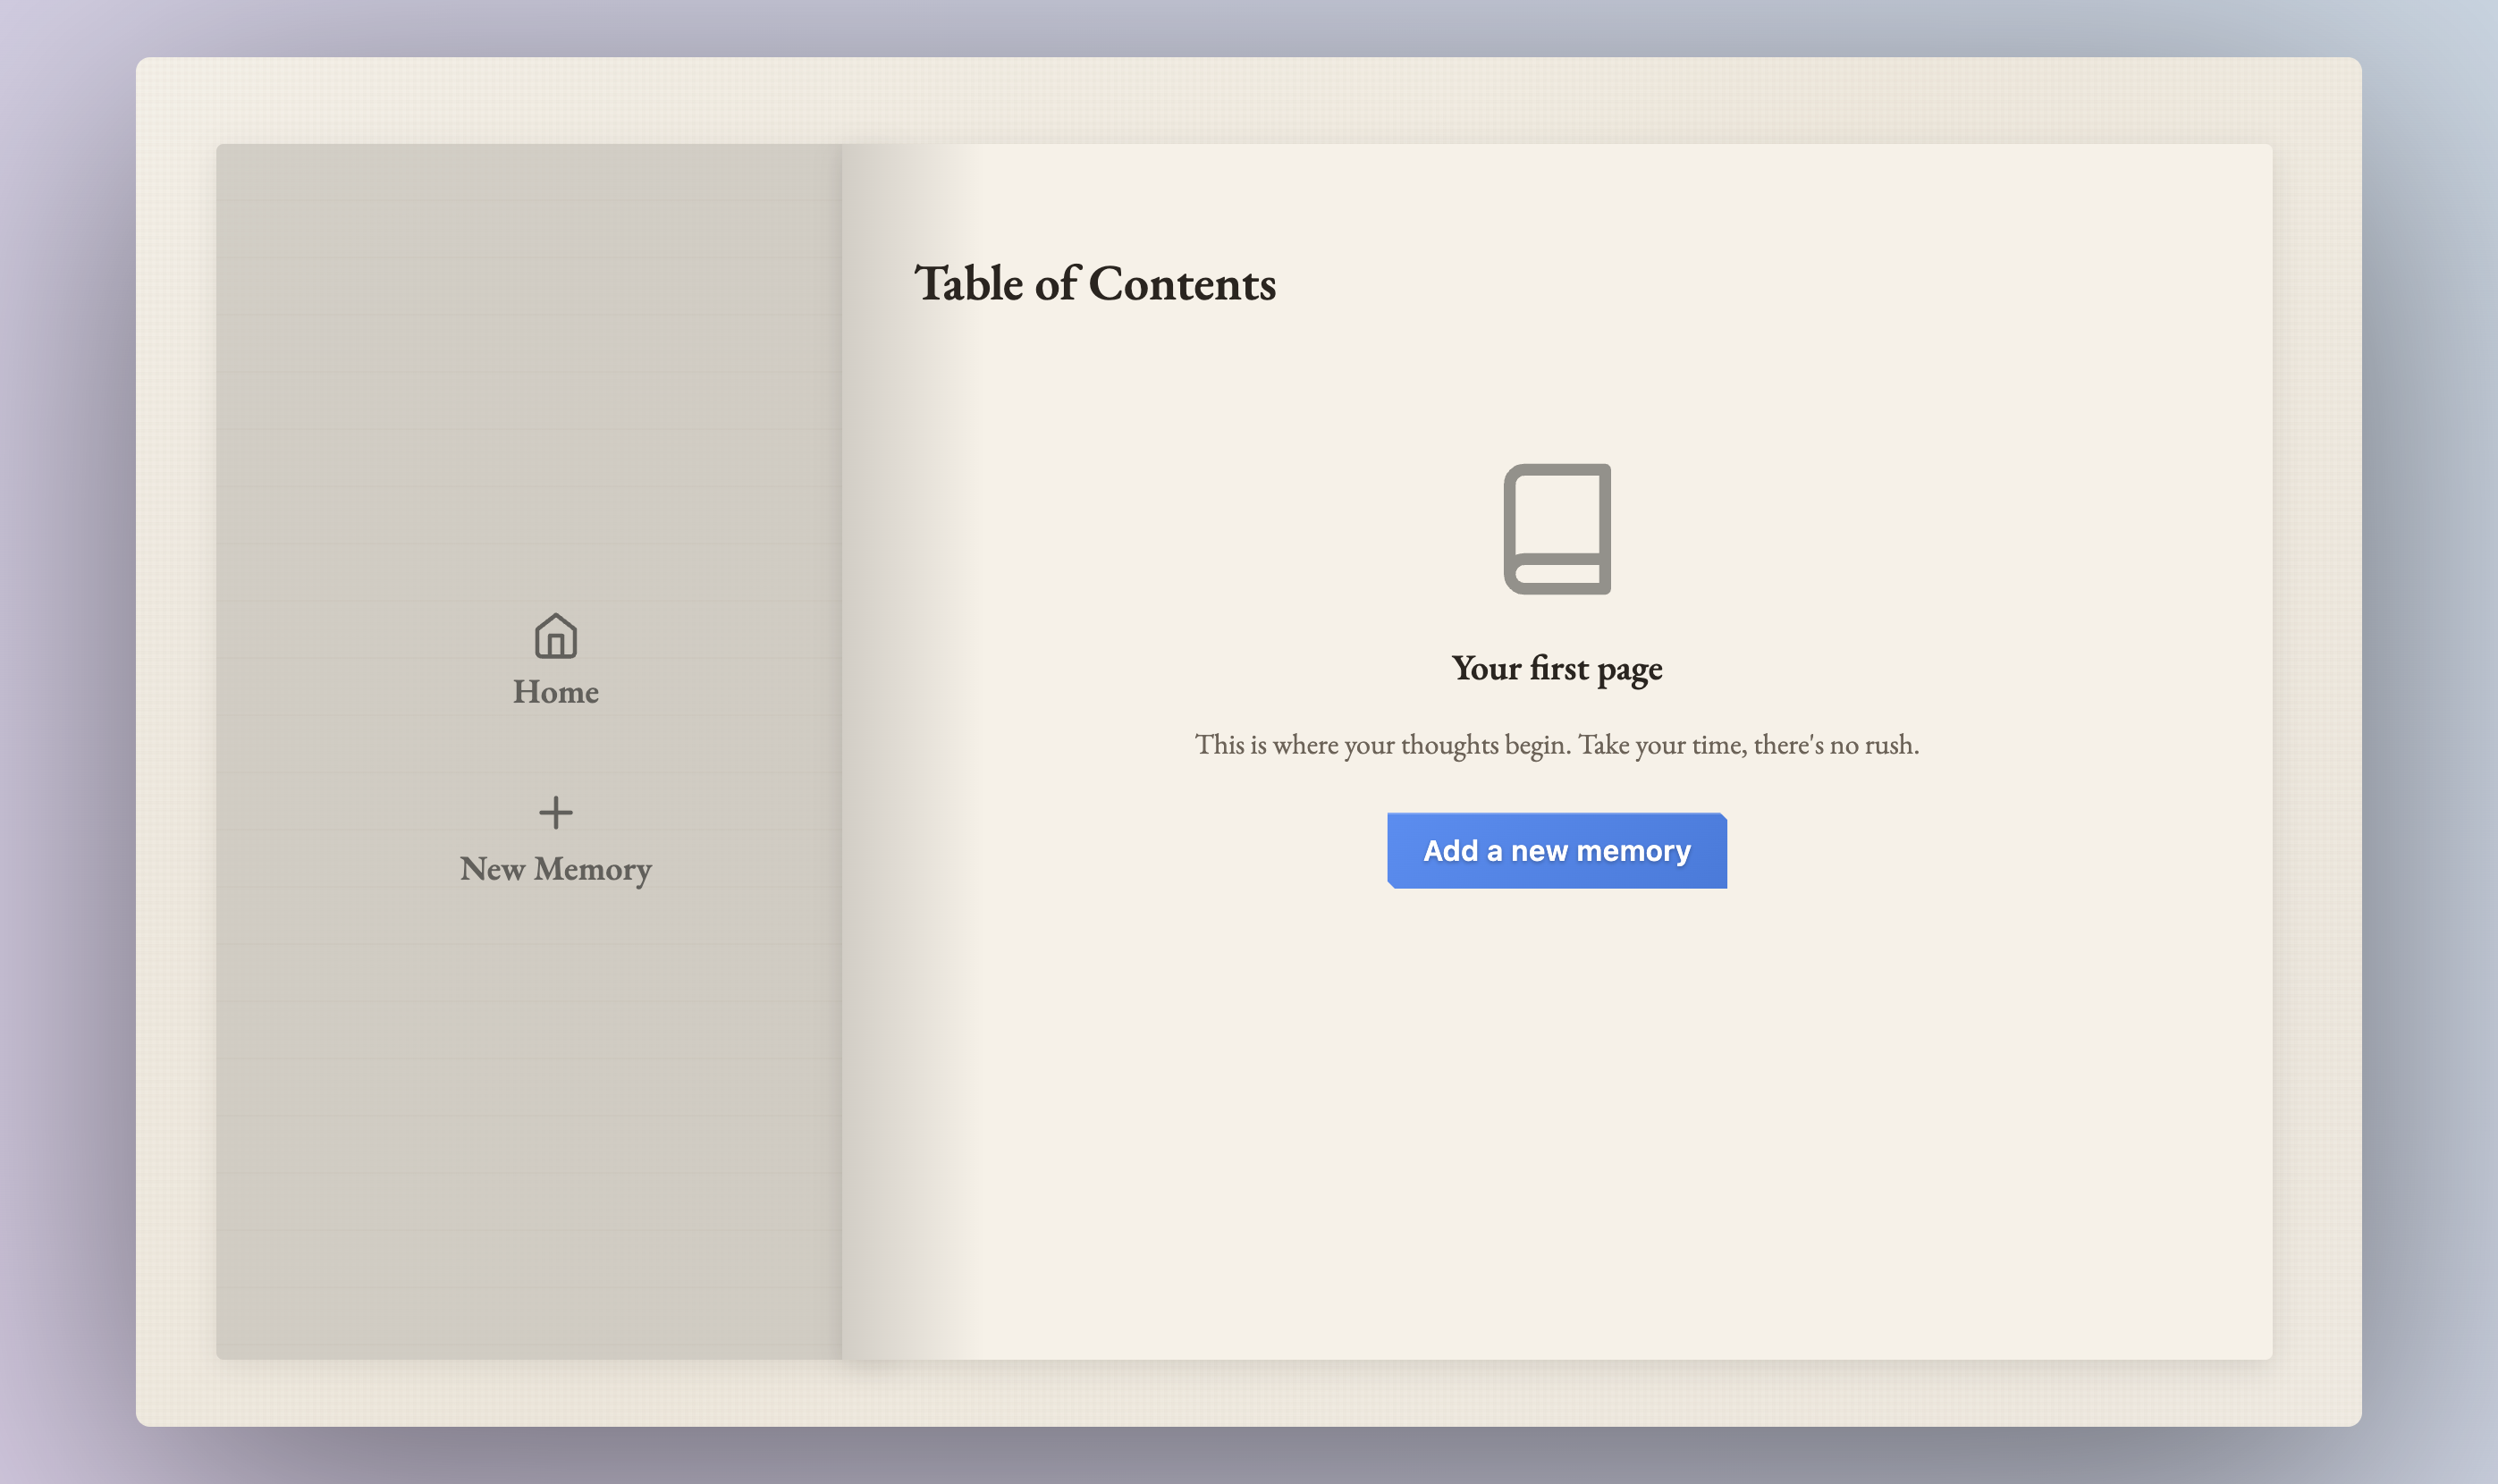Select the Home text label
This screenshot has height=1484, width=2498.
[555, 691]
